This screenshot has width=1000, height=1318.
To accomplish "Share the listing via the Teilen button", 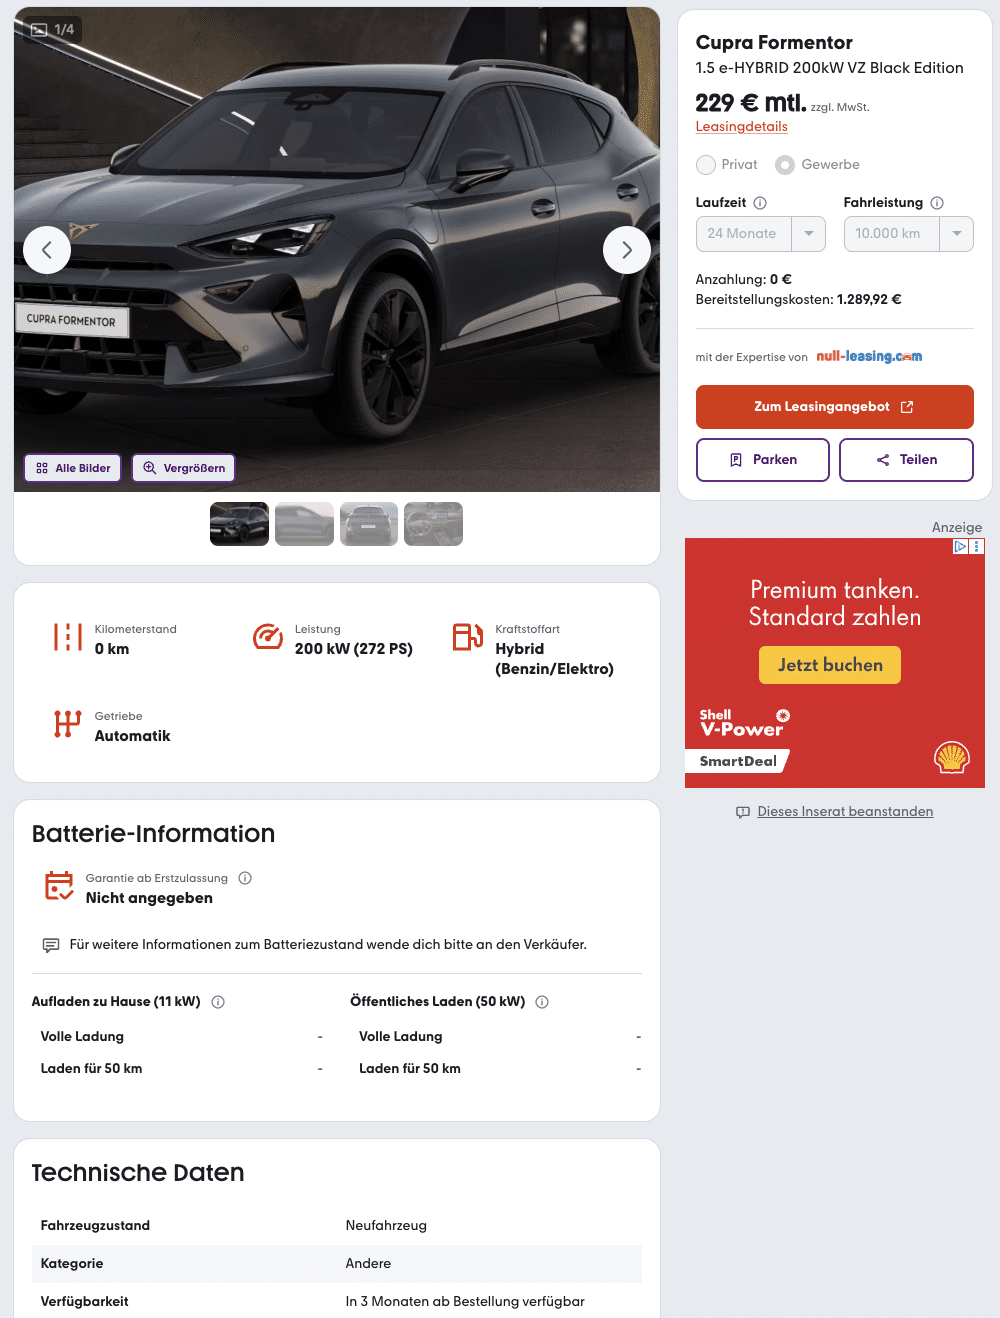I will 907,460.
